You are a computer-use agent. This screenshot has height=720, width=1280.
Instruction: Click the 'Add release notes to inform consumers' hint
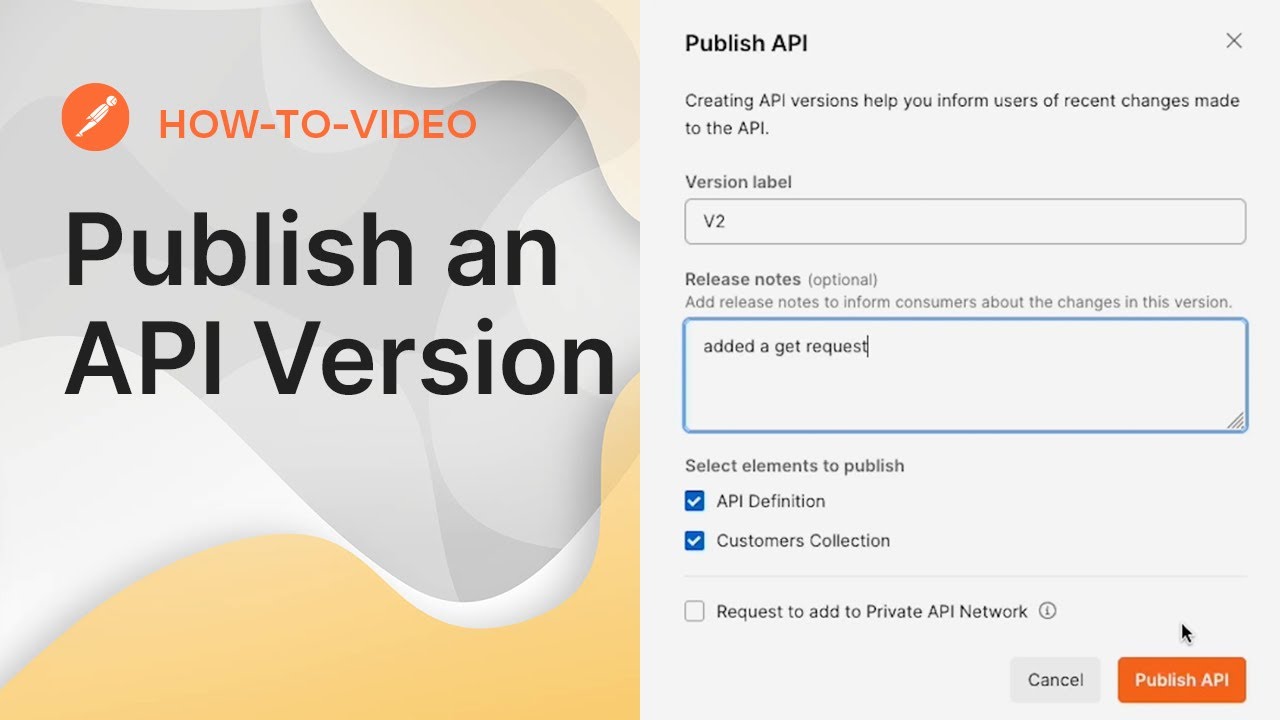coord(958,302)
